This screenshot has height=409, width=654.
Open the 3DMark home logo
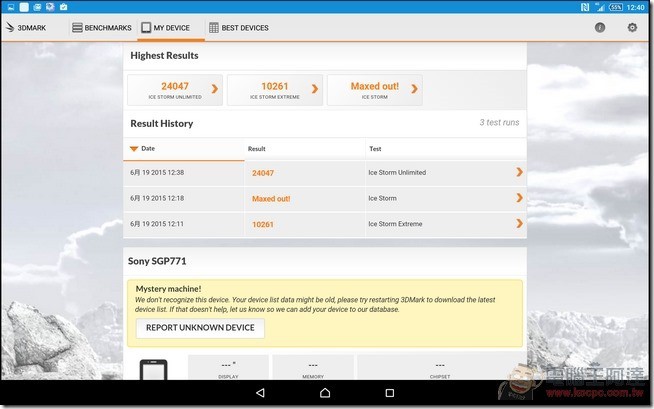point(32,28)
